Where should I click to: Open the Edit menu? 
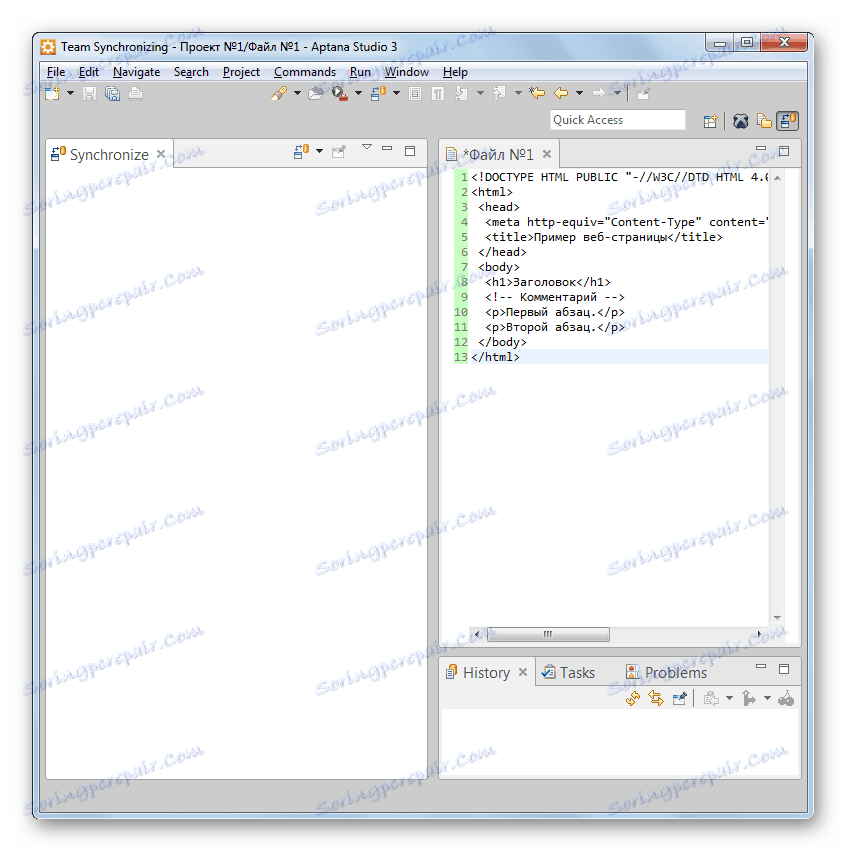tap(89, 72)
